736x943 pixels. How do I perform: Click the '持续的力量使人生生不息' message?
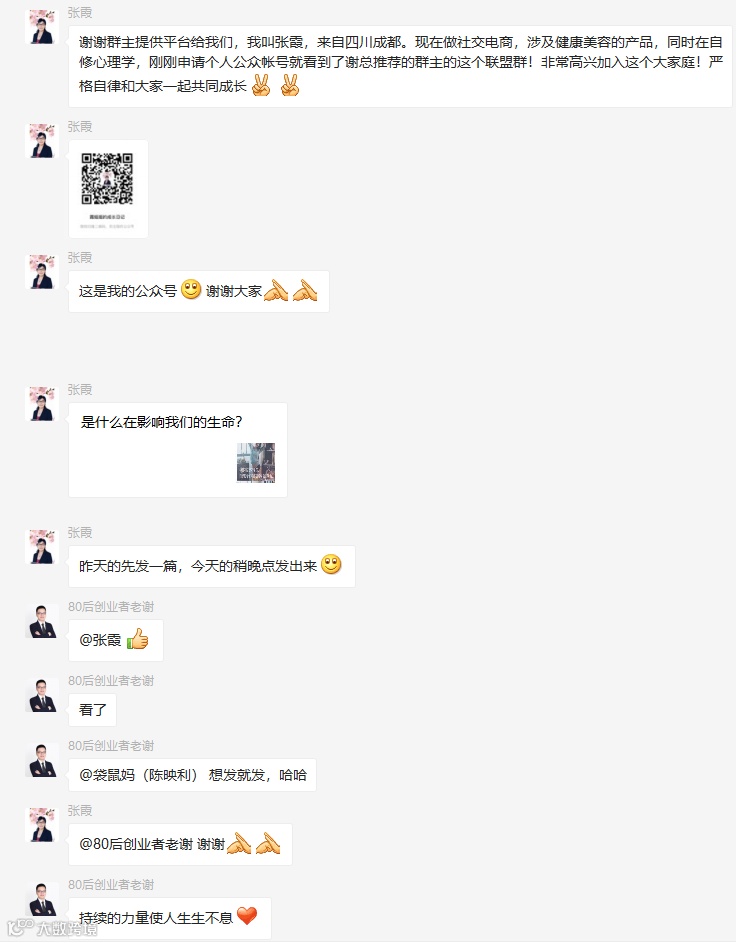(170, 918)
